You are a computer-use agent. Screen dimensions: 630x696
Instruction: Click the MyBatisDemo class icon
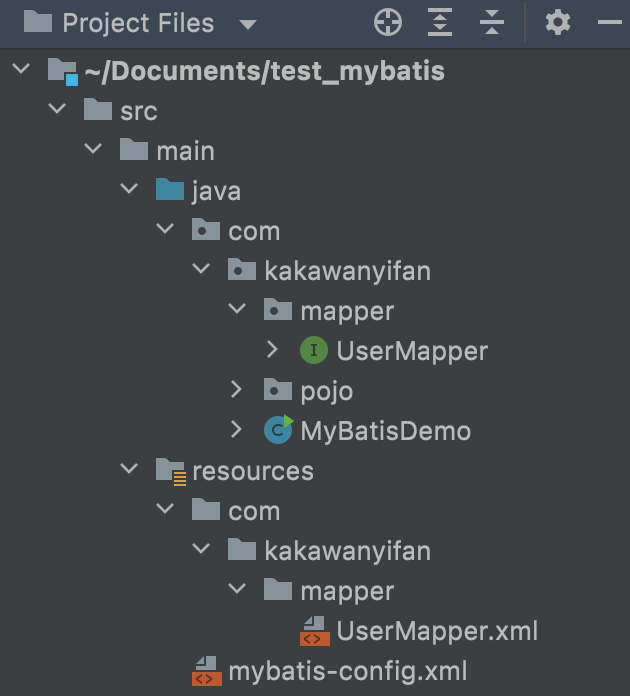point(278,430)
